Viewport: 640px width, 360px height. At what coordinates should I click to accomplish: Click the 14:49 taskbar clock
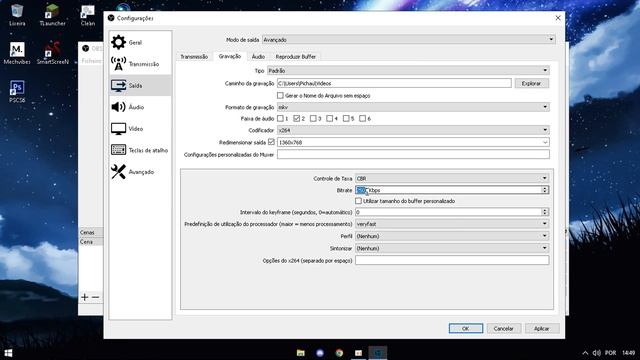(x=629, y=353)
